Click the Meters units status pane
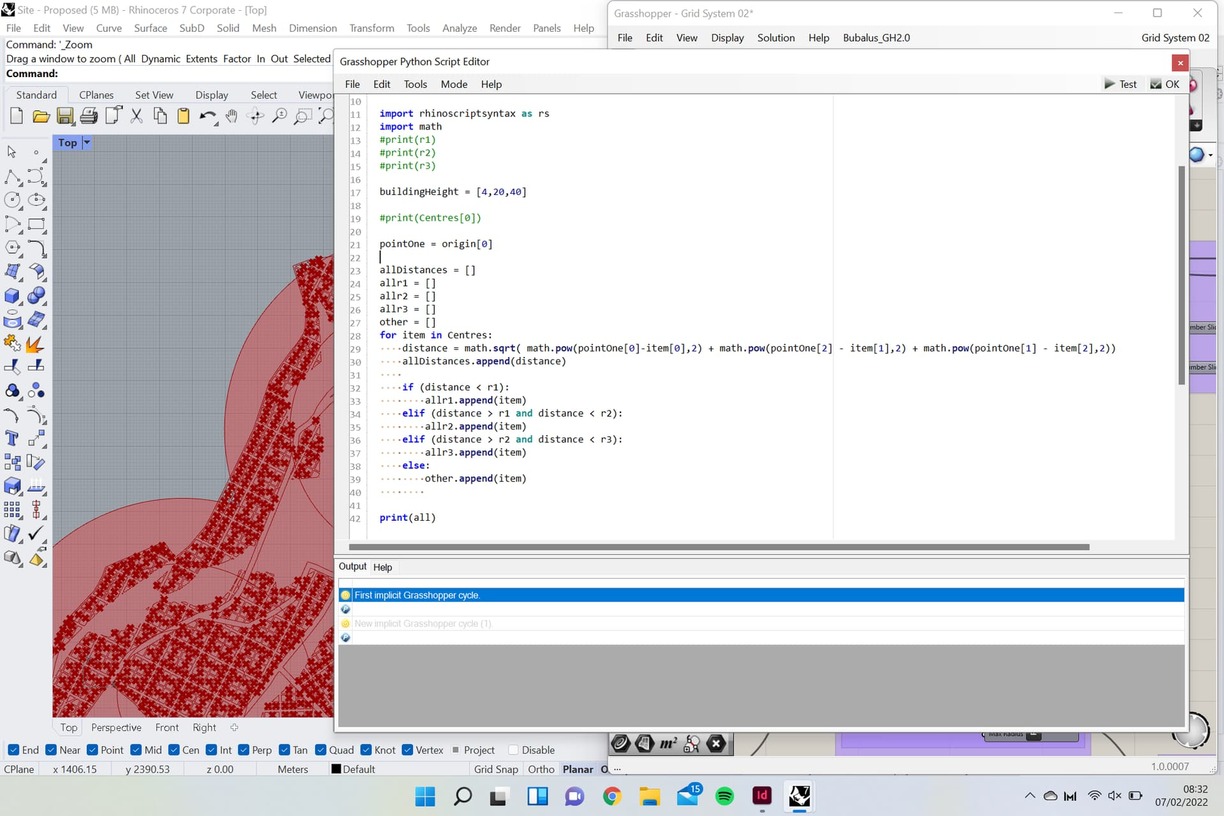Viewport: 1224px width, 816px height. click(x=293, y=769)
